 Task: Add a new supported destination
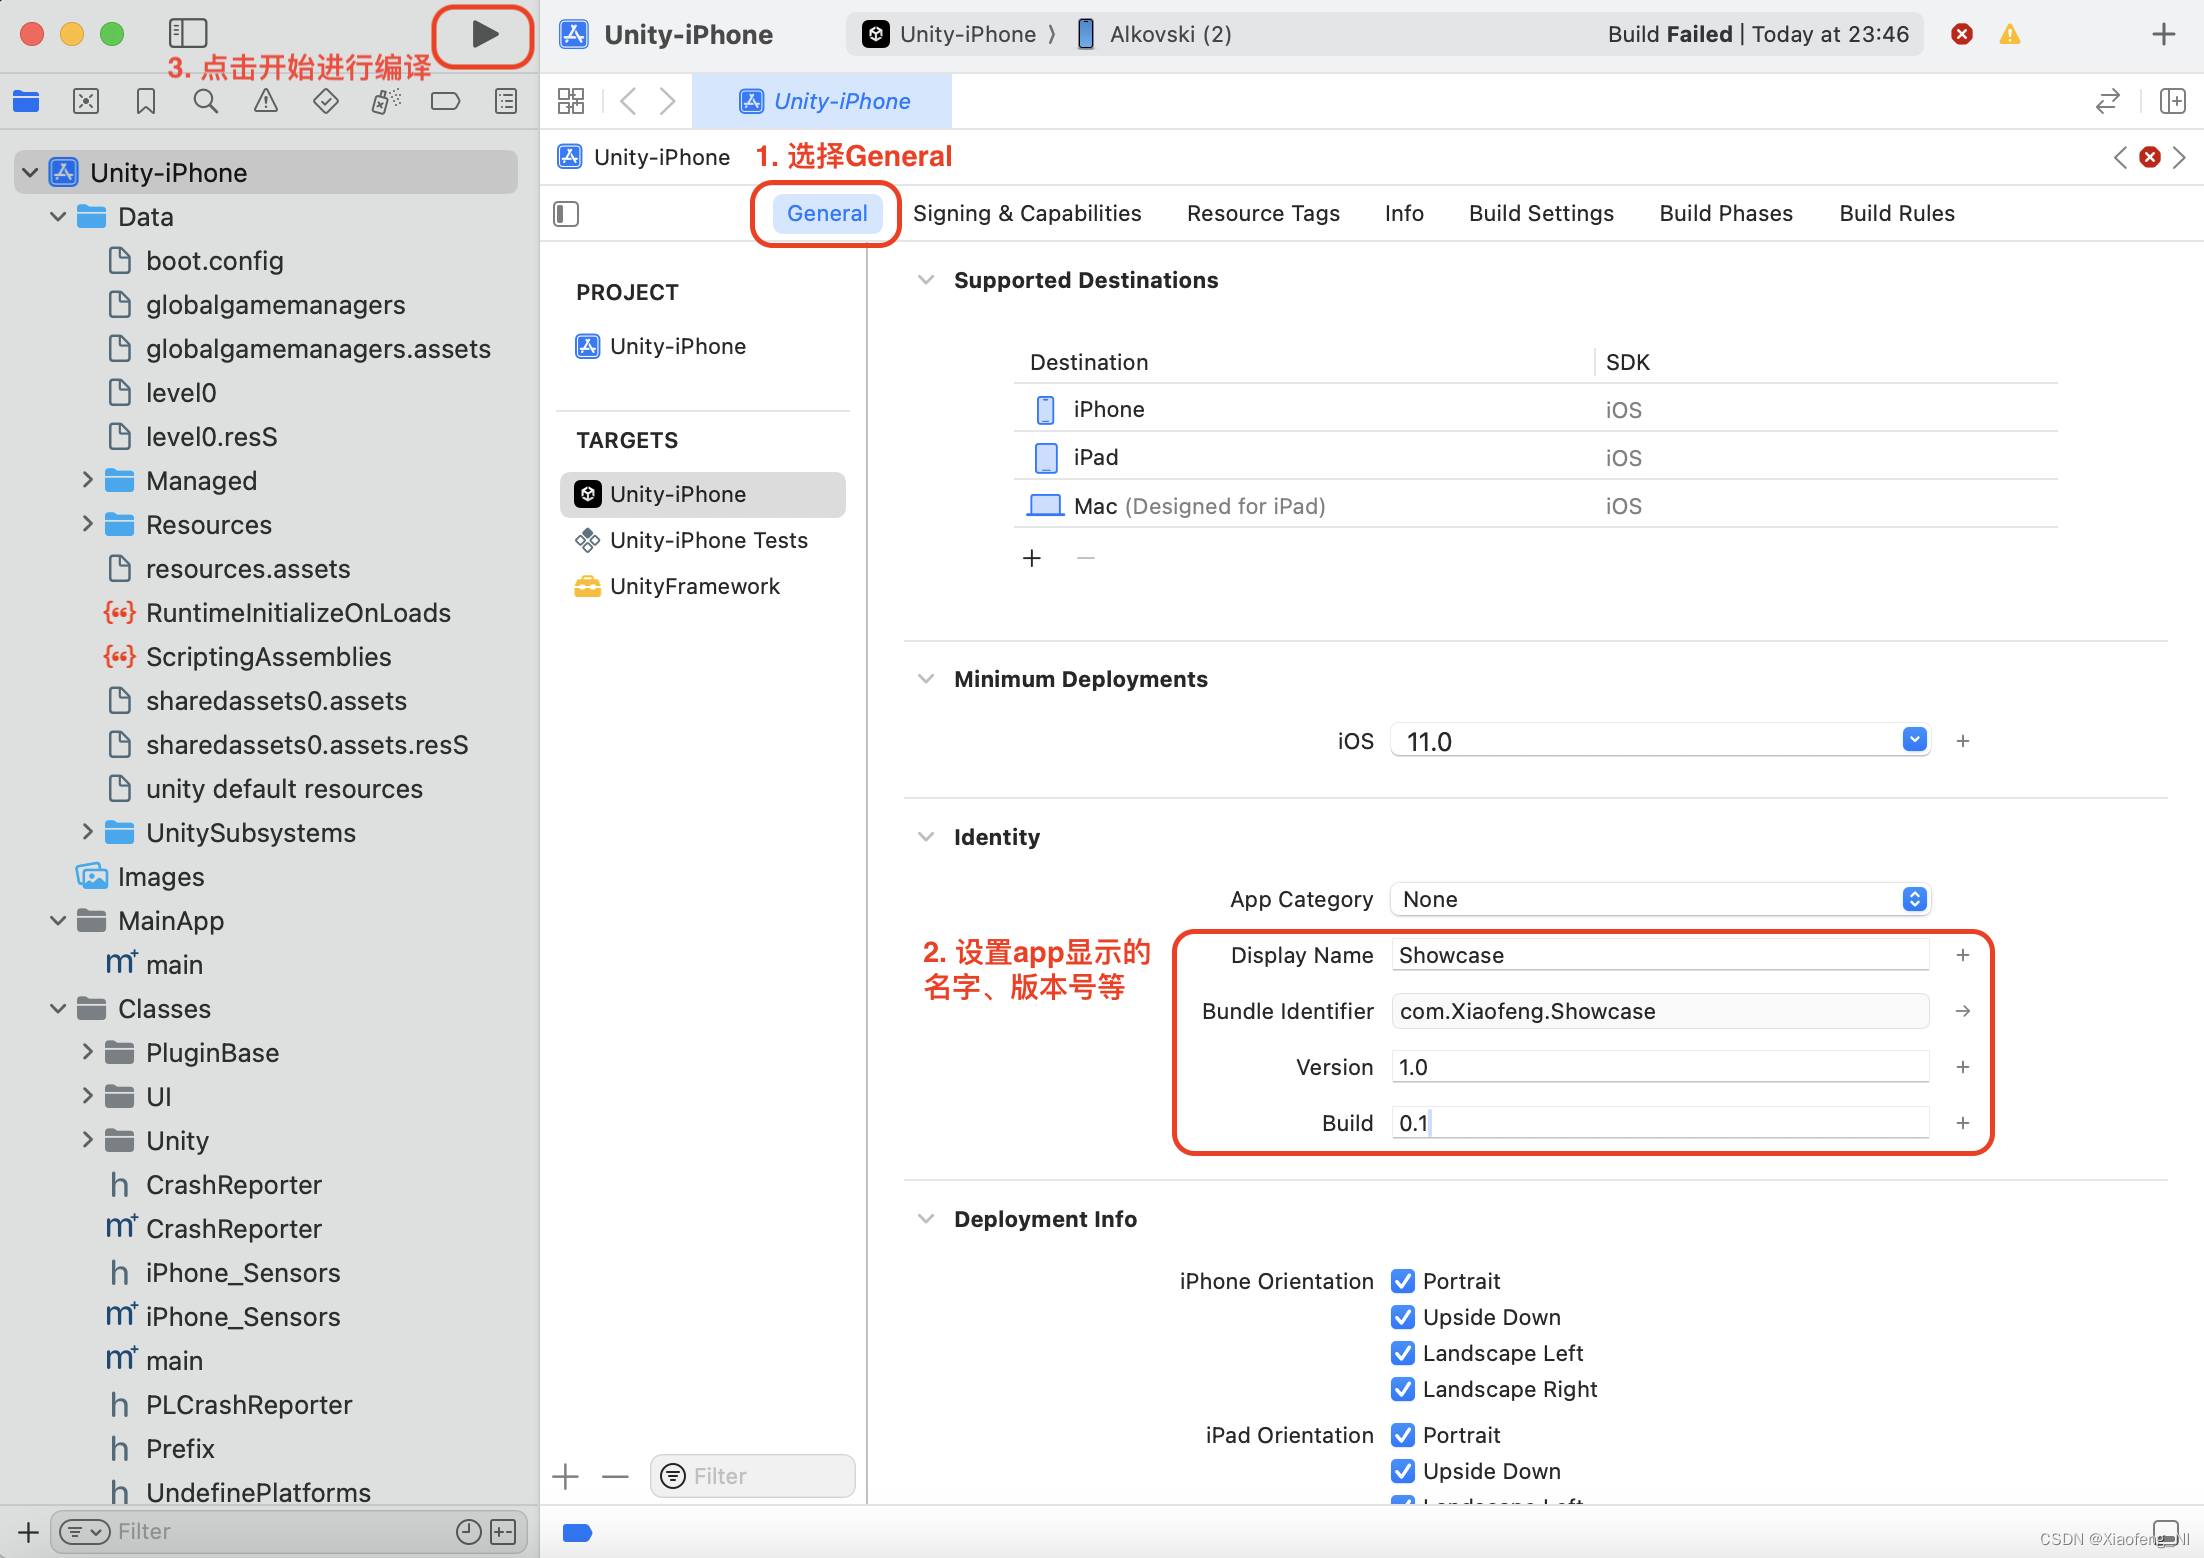1032,558
